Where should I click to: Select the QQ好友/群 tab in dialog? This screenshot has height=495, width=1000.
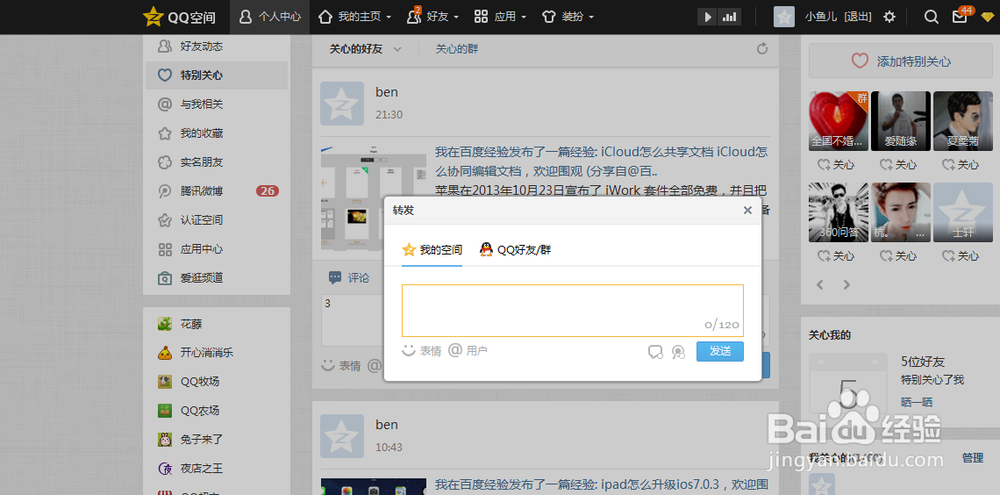point(515,250)
